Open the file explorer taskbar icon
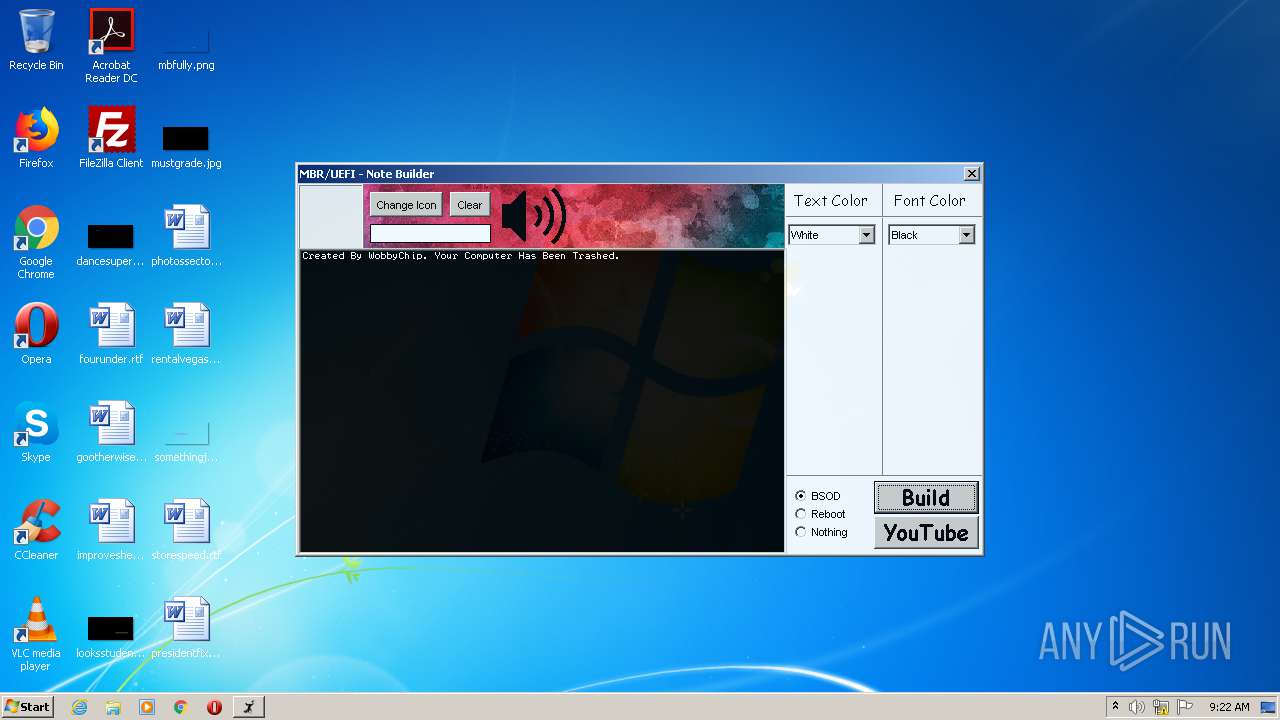1280x720 pixels. [113, 707]
